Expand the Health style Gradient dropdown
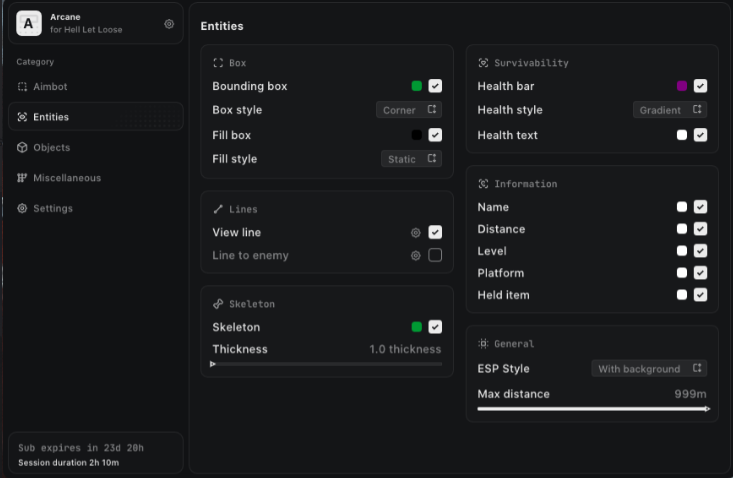The width and height of the screenshot is (733, 478). (670, 110)
